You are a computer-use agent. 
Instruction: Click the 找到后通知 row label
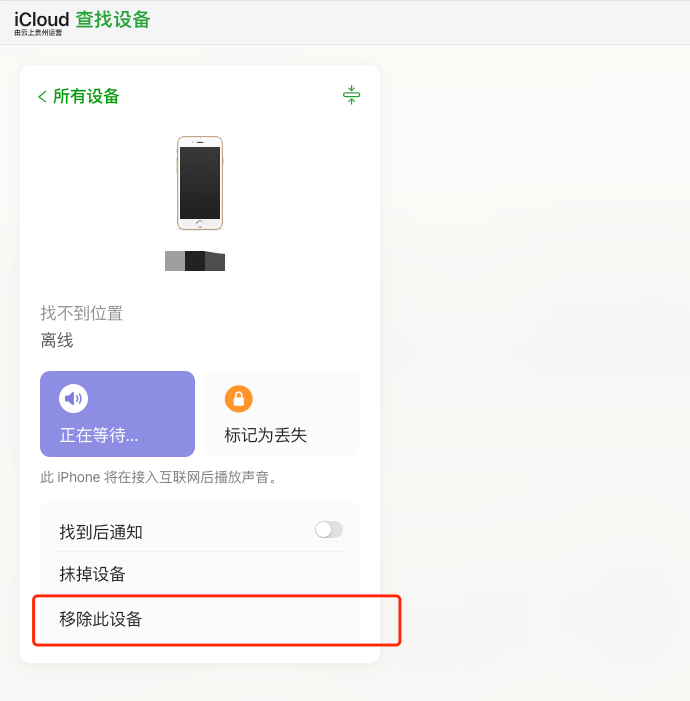(x=101, y=532)
